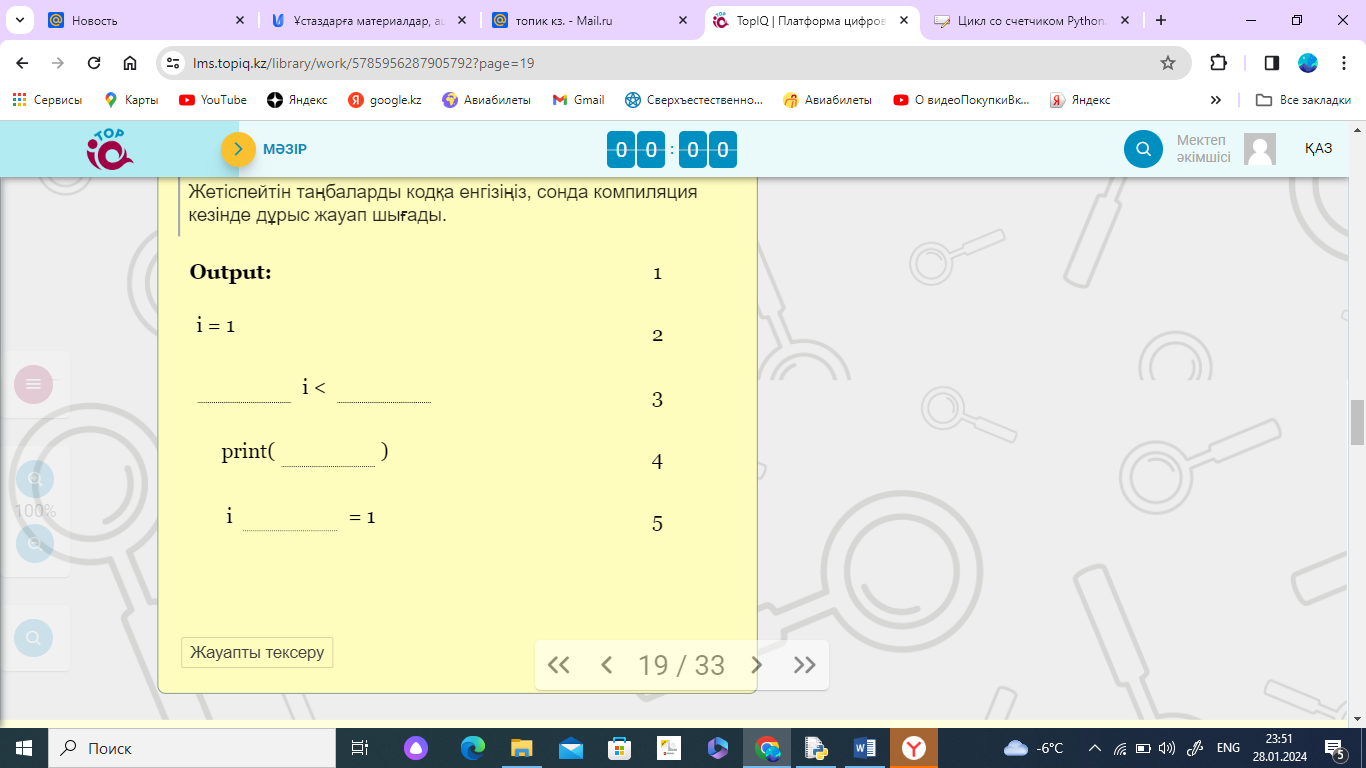Open the YouTube bookmark
1366x768 pixels.
(x=213, y=100)
